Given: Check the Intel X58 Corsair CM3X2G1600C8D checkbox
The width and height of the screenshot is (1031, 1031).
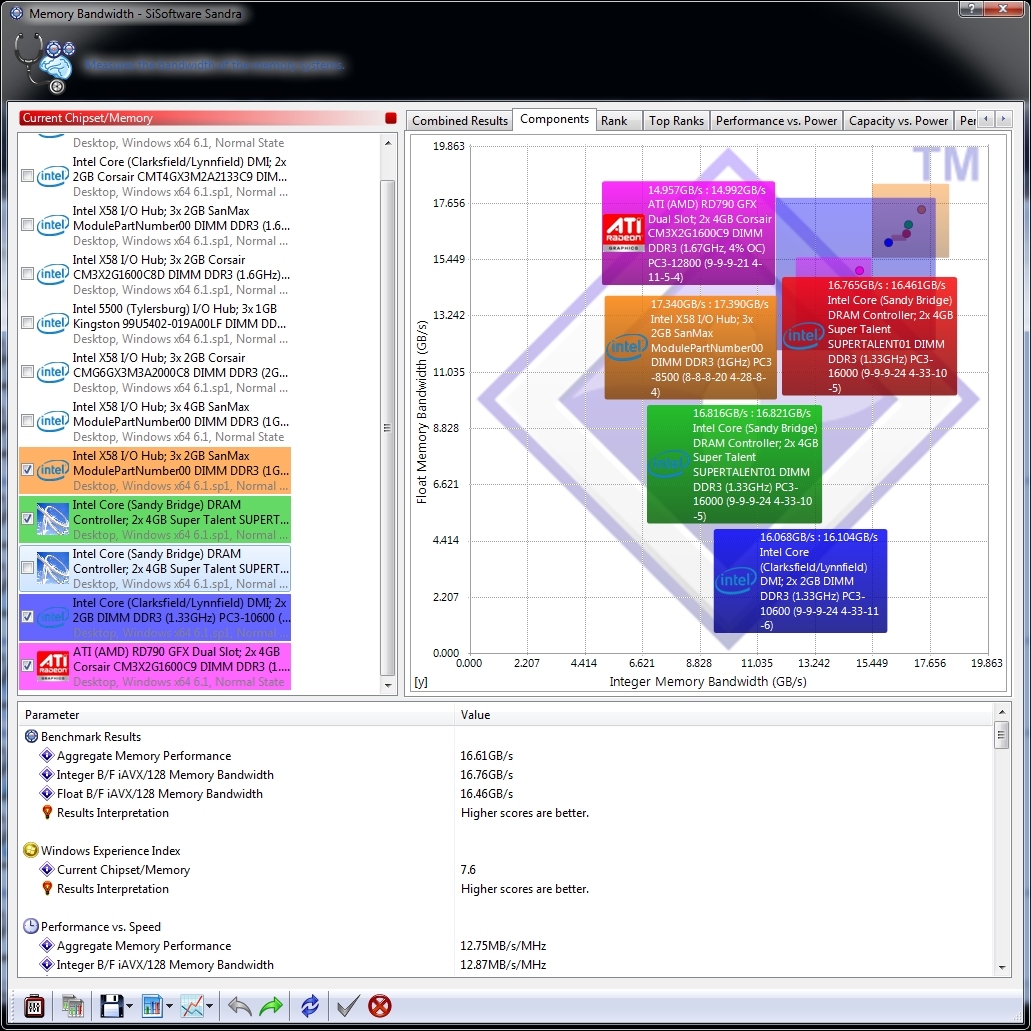Looking at the screenshot, I should click(28, 274).
